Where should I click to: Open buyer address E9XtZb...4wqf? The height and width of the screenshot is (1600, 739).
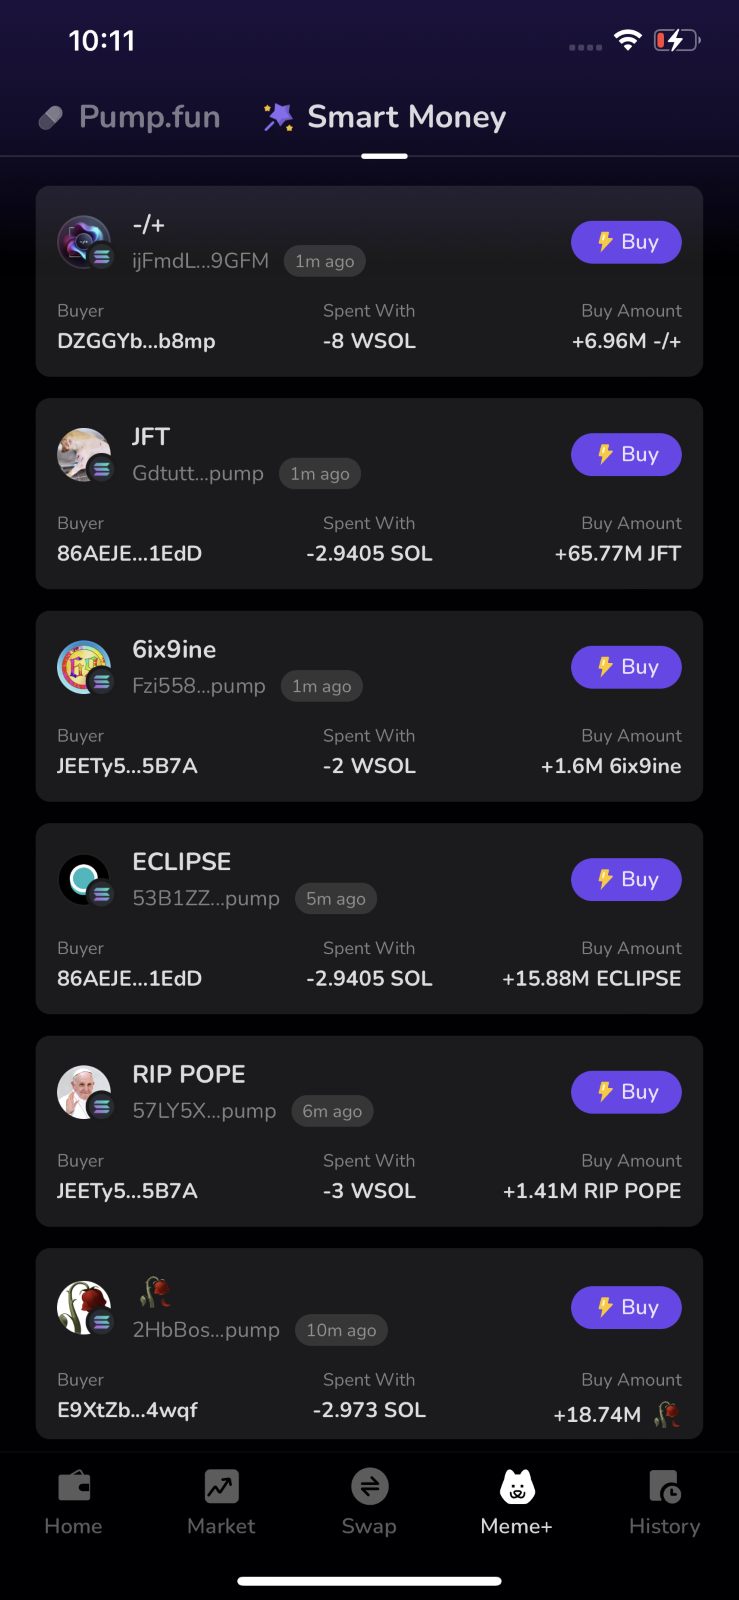pyautogui.click(x=127, y=1410)
